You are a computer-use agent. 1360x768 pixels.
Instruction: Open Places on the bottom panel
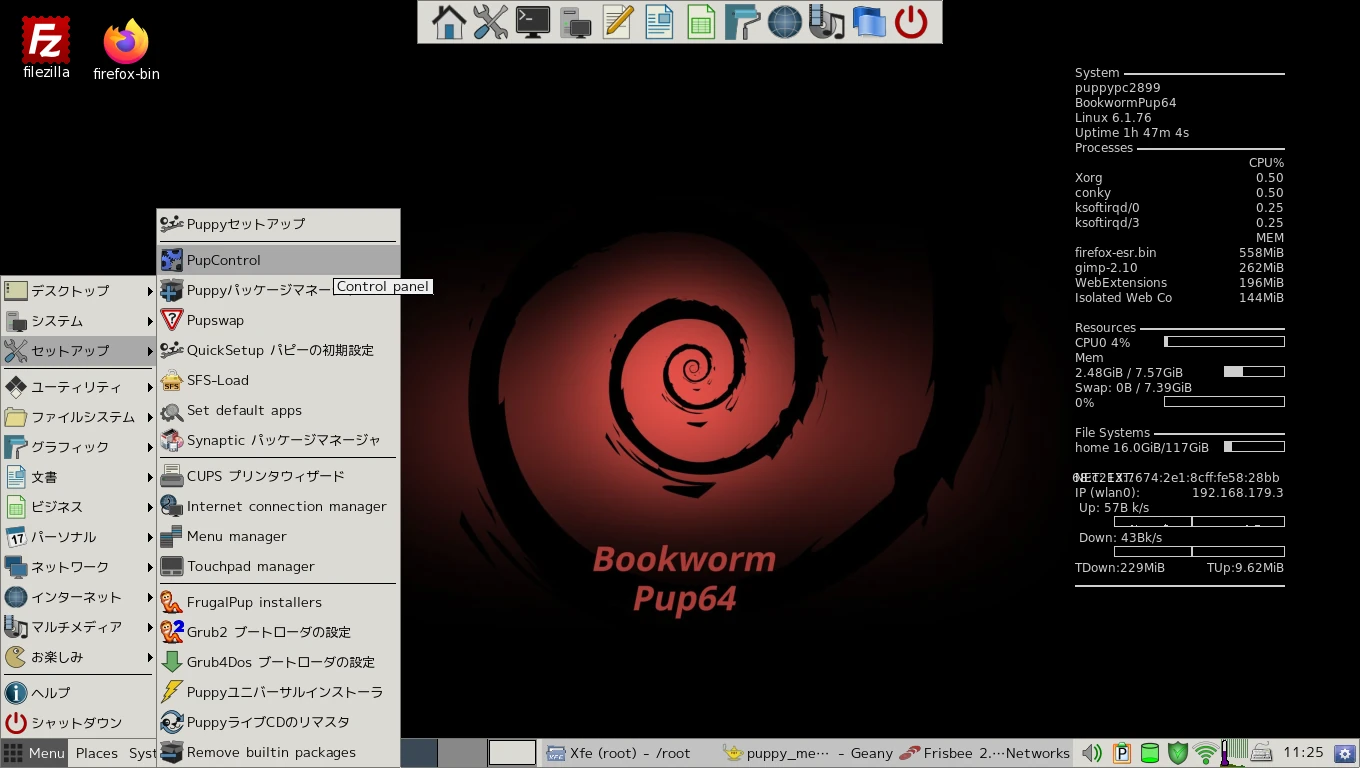tap(97, 753)
